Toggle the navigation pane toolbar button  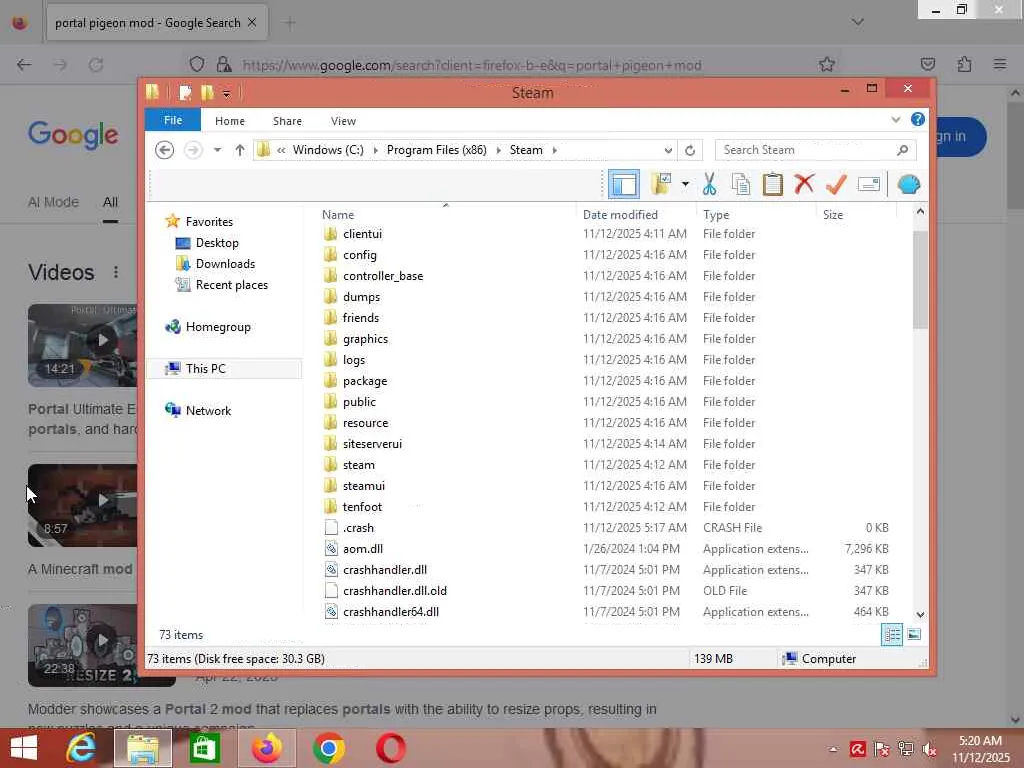[x=624, y=185]
